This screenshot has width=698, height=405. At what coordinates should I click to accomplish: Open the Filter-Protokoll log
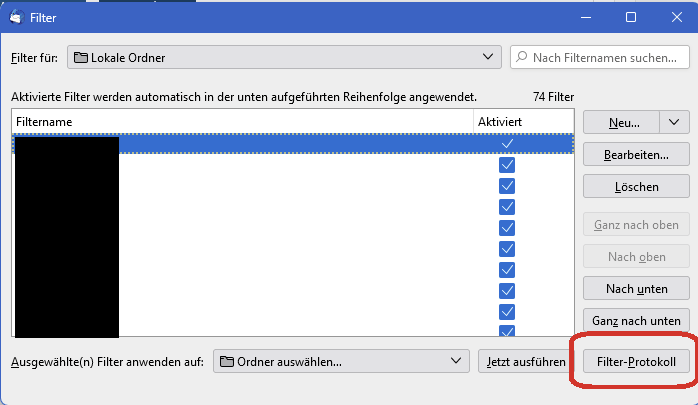pyautogui.click(x=636, y=361)
